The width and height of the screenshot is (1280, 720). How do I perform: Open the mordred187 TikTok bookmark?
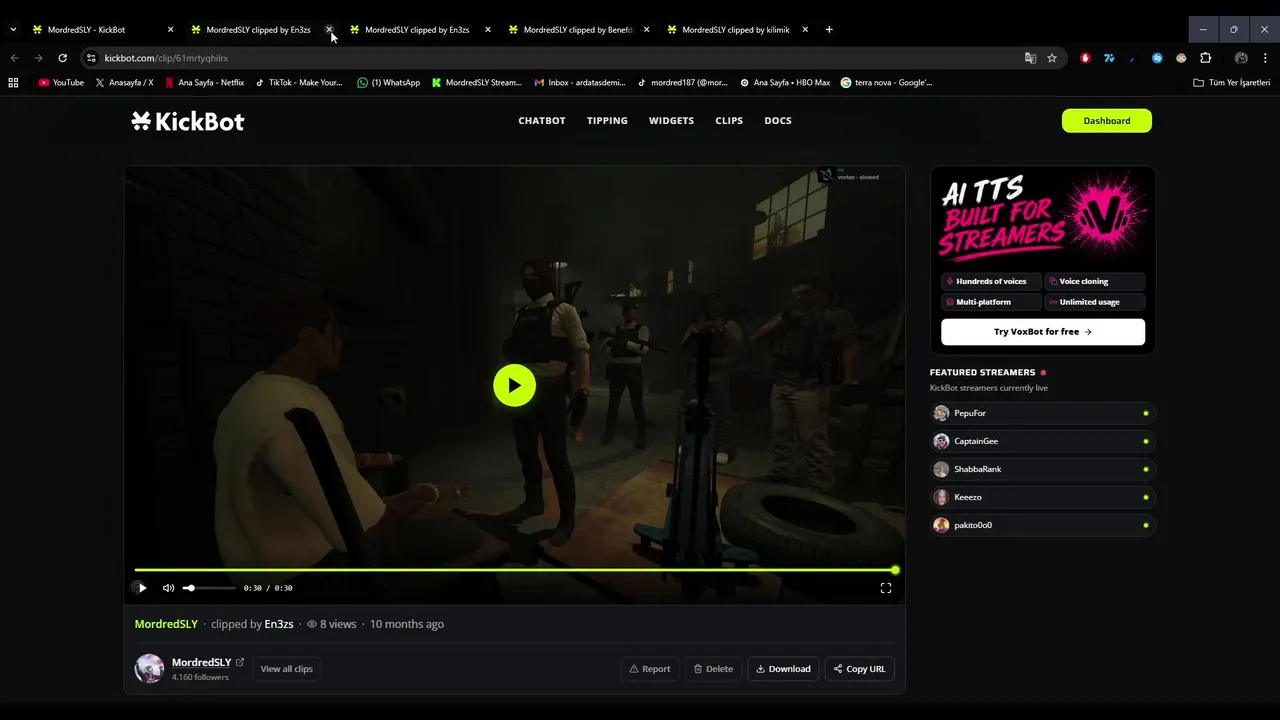point(682,83)
